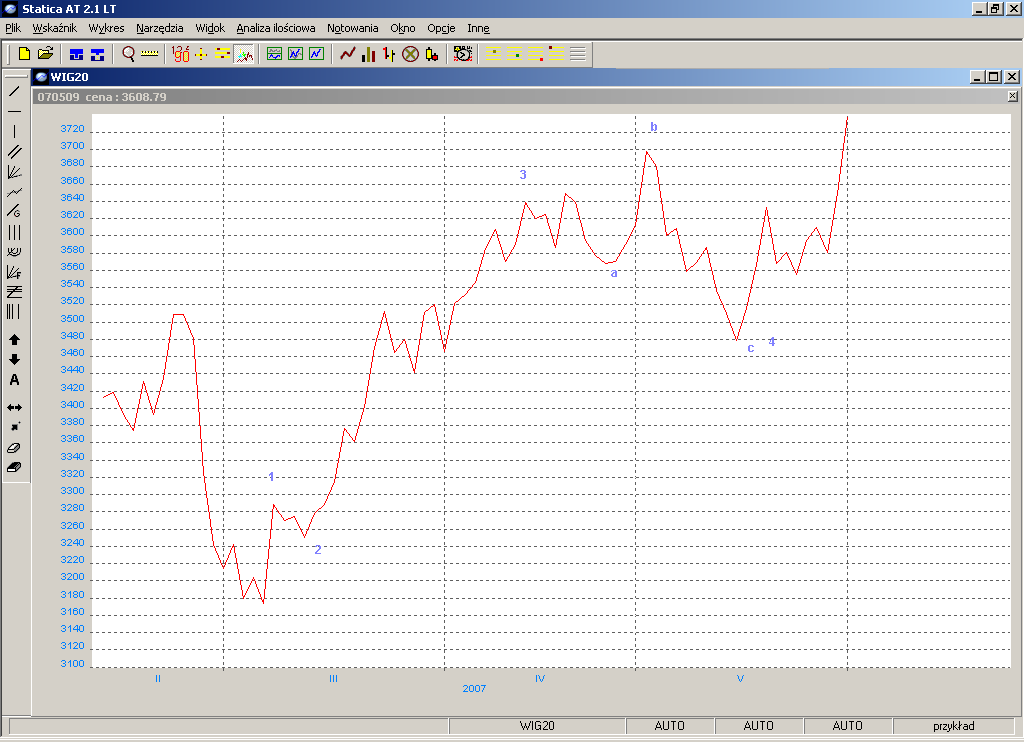This screenshot has height=742, width=1024.
Task: Select the magnifier zoom tool
Action: 128,54
